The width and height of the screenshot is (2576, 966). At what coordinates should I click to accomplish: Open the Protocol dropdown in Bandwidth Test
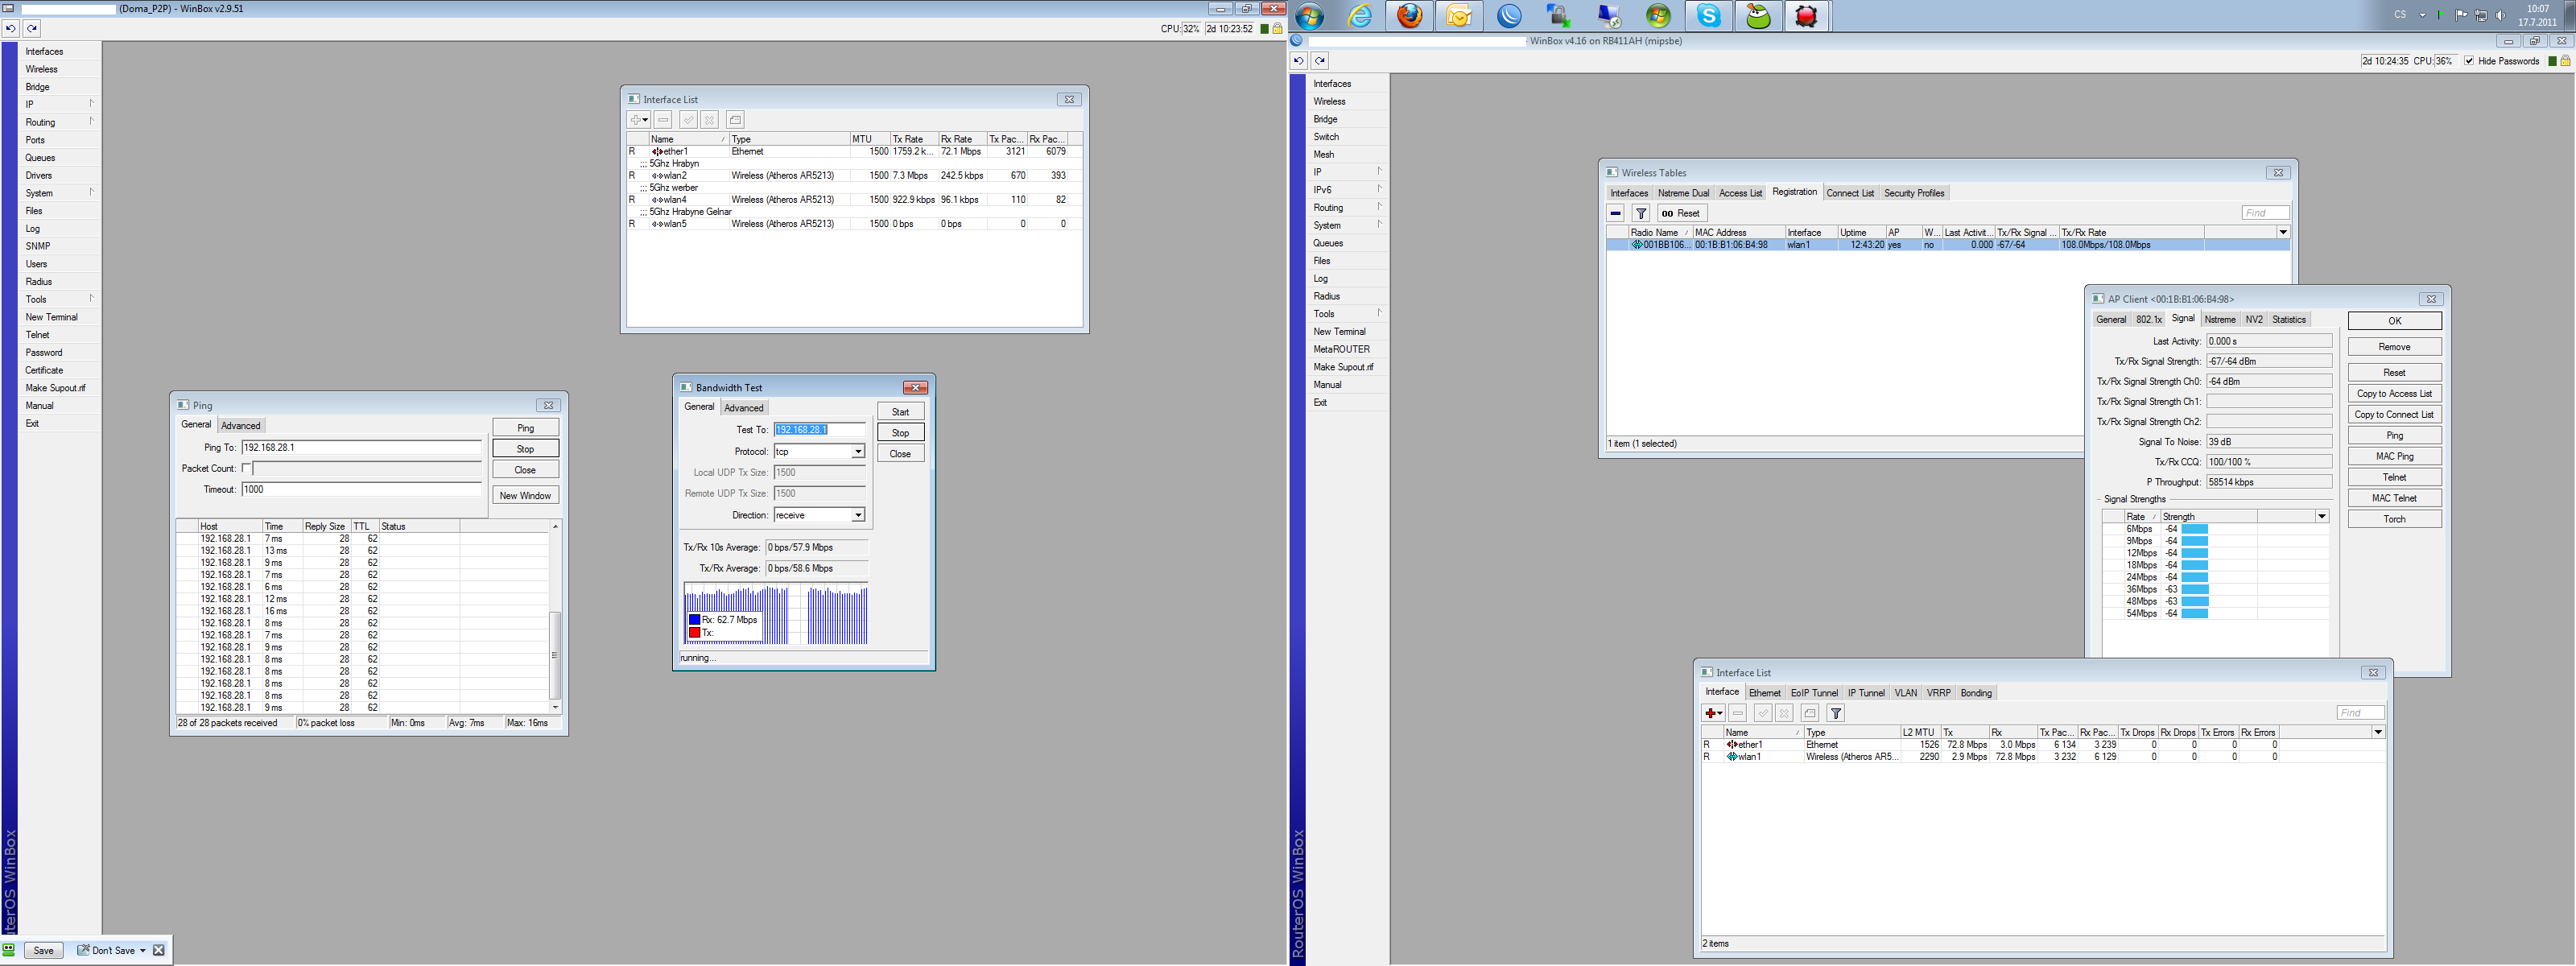[x=857, y=452]
